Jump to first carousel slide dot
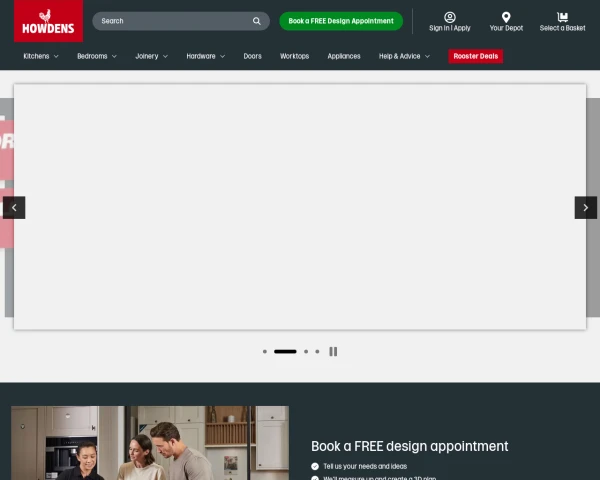 pyautogui.click(x=265, y=351)
